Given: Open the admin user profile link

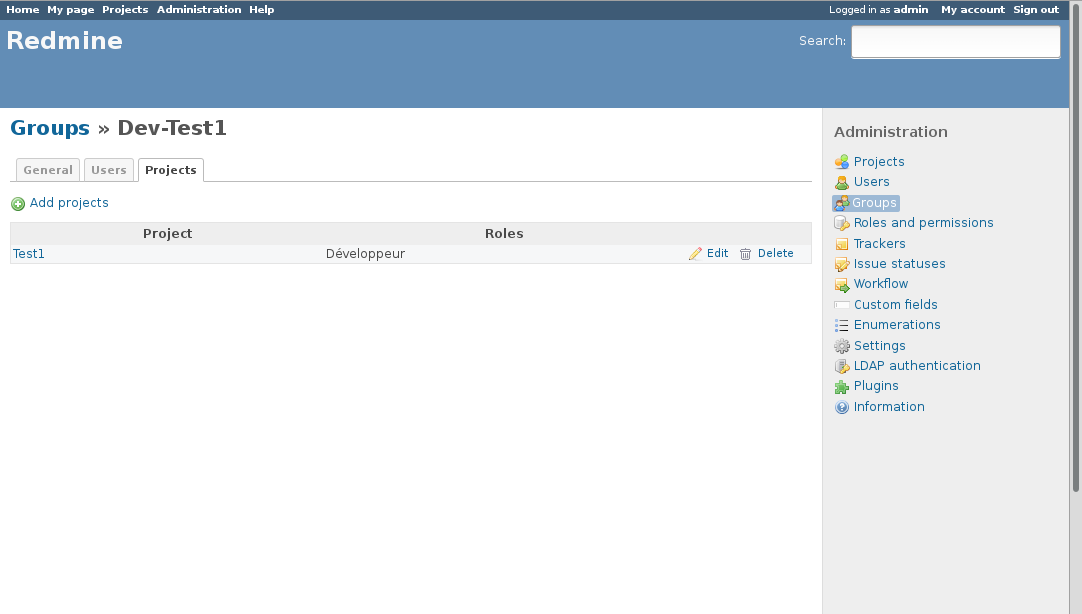Looking at the screenshot, I should coord(911,10).
